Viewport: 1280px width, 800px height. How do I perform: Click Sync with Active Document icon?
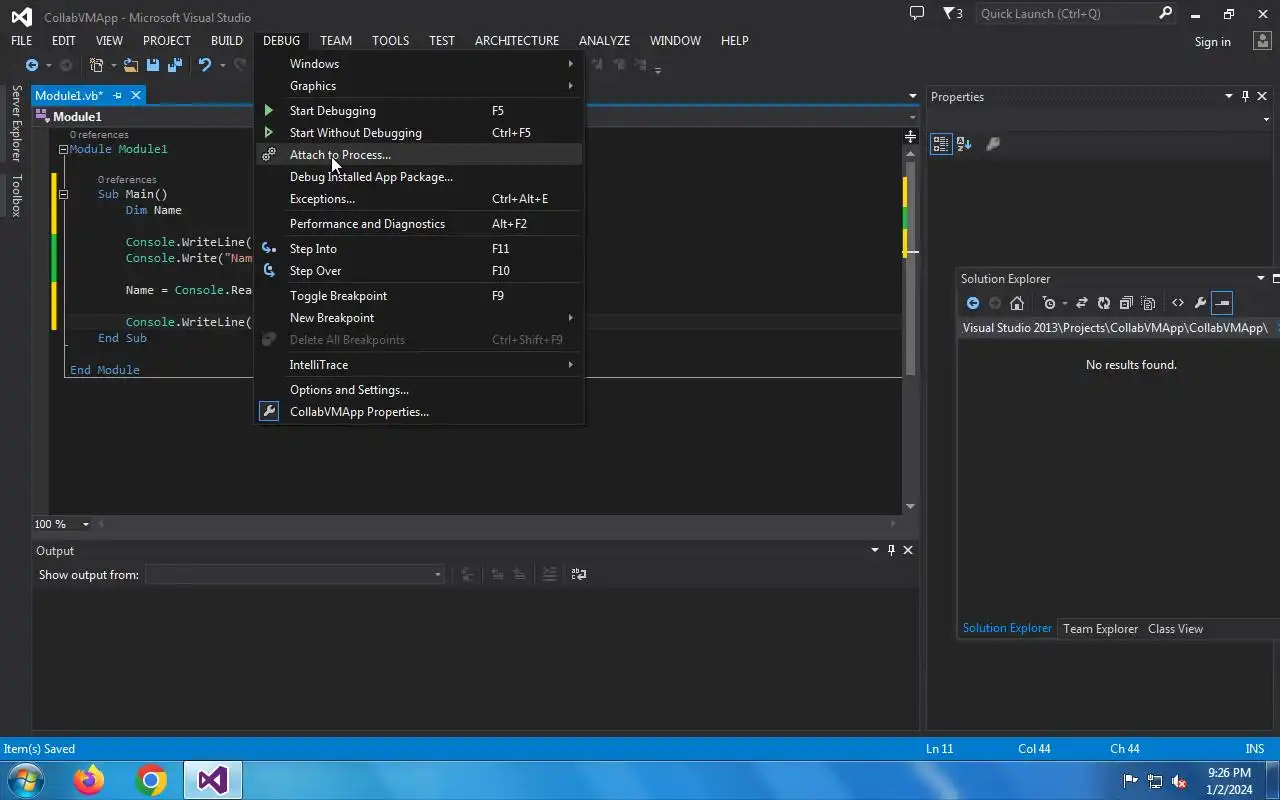point(1081,303)
